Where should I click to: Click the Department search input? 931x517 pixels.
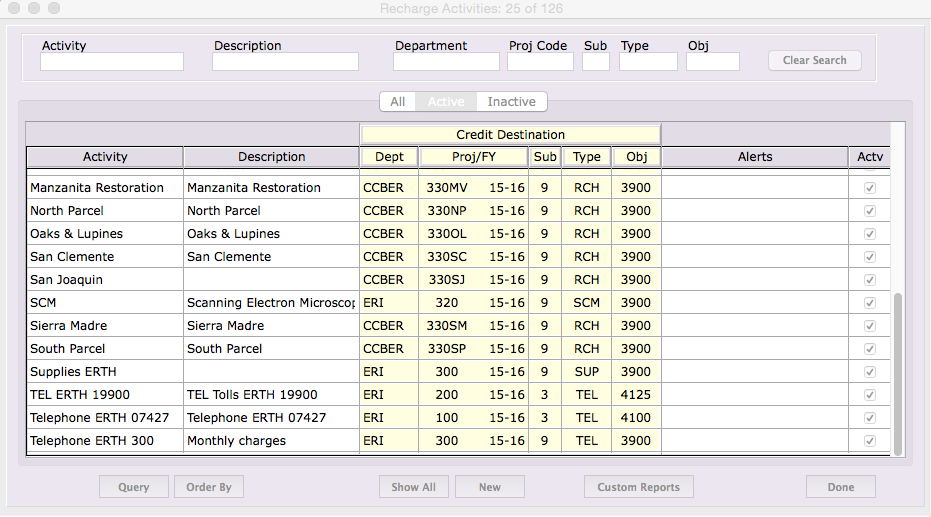coord(445,62)
